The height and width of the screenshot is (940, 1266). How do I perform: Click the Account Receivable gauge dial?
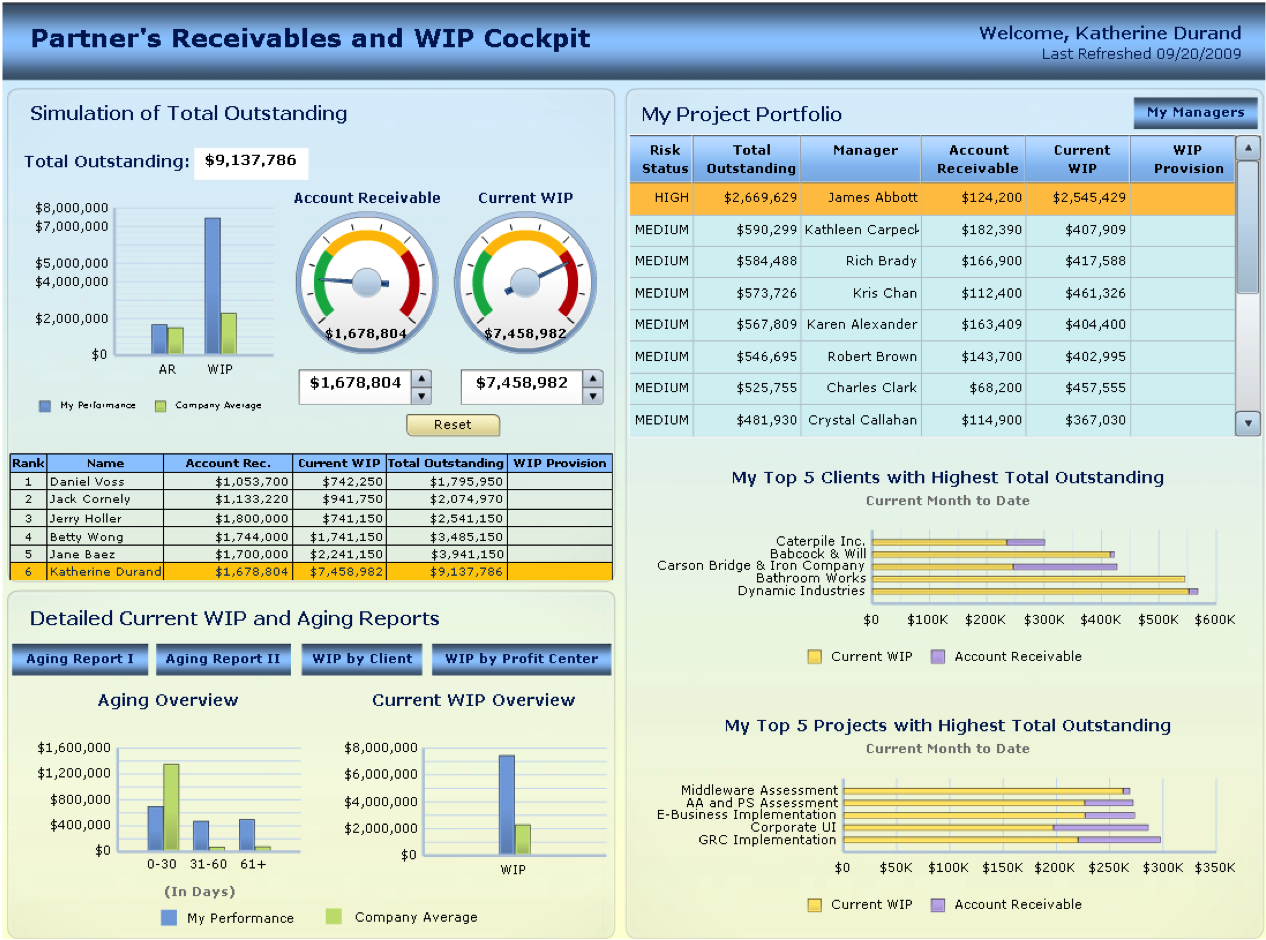point(367,283)
